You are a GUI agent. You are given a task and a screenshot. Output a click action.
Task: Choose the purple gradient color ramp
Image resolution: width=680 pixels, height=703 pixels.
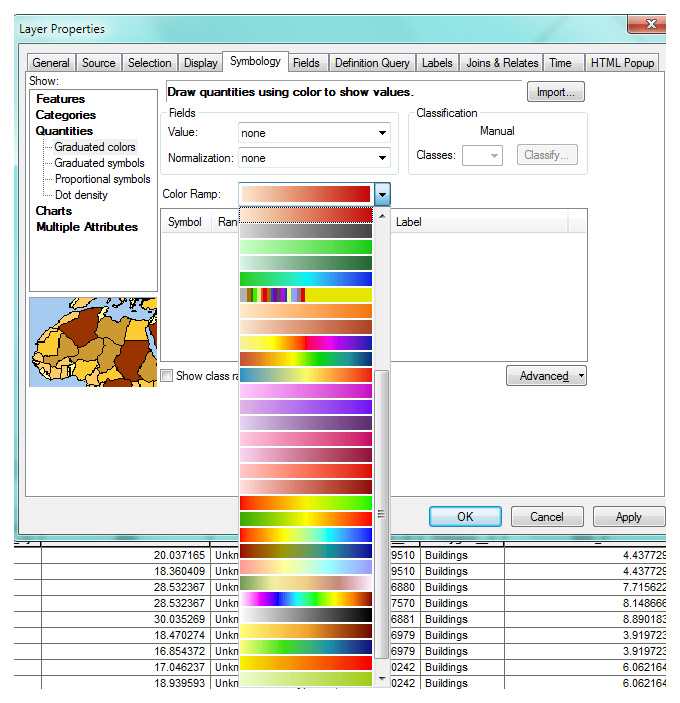(305, 407)
